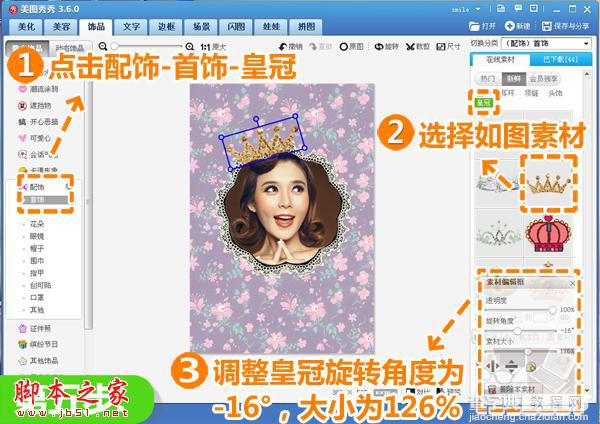Viewport: 600px width, 424px height.
Task: Pick the red cartoon crown thumbnail
Action: 548,233
